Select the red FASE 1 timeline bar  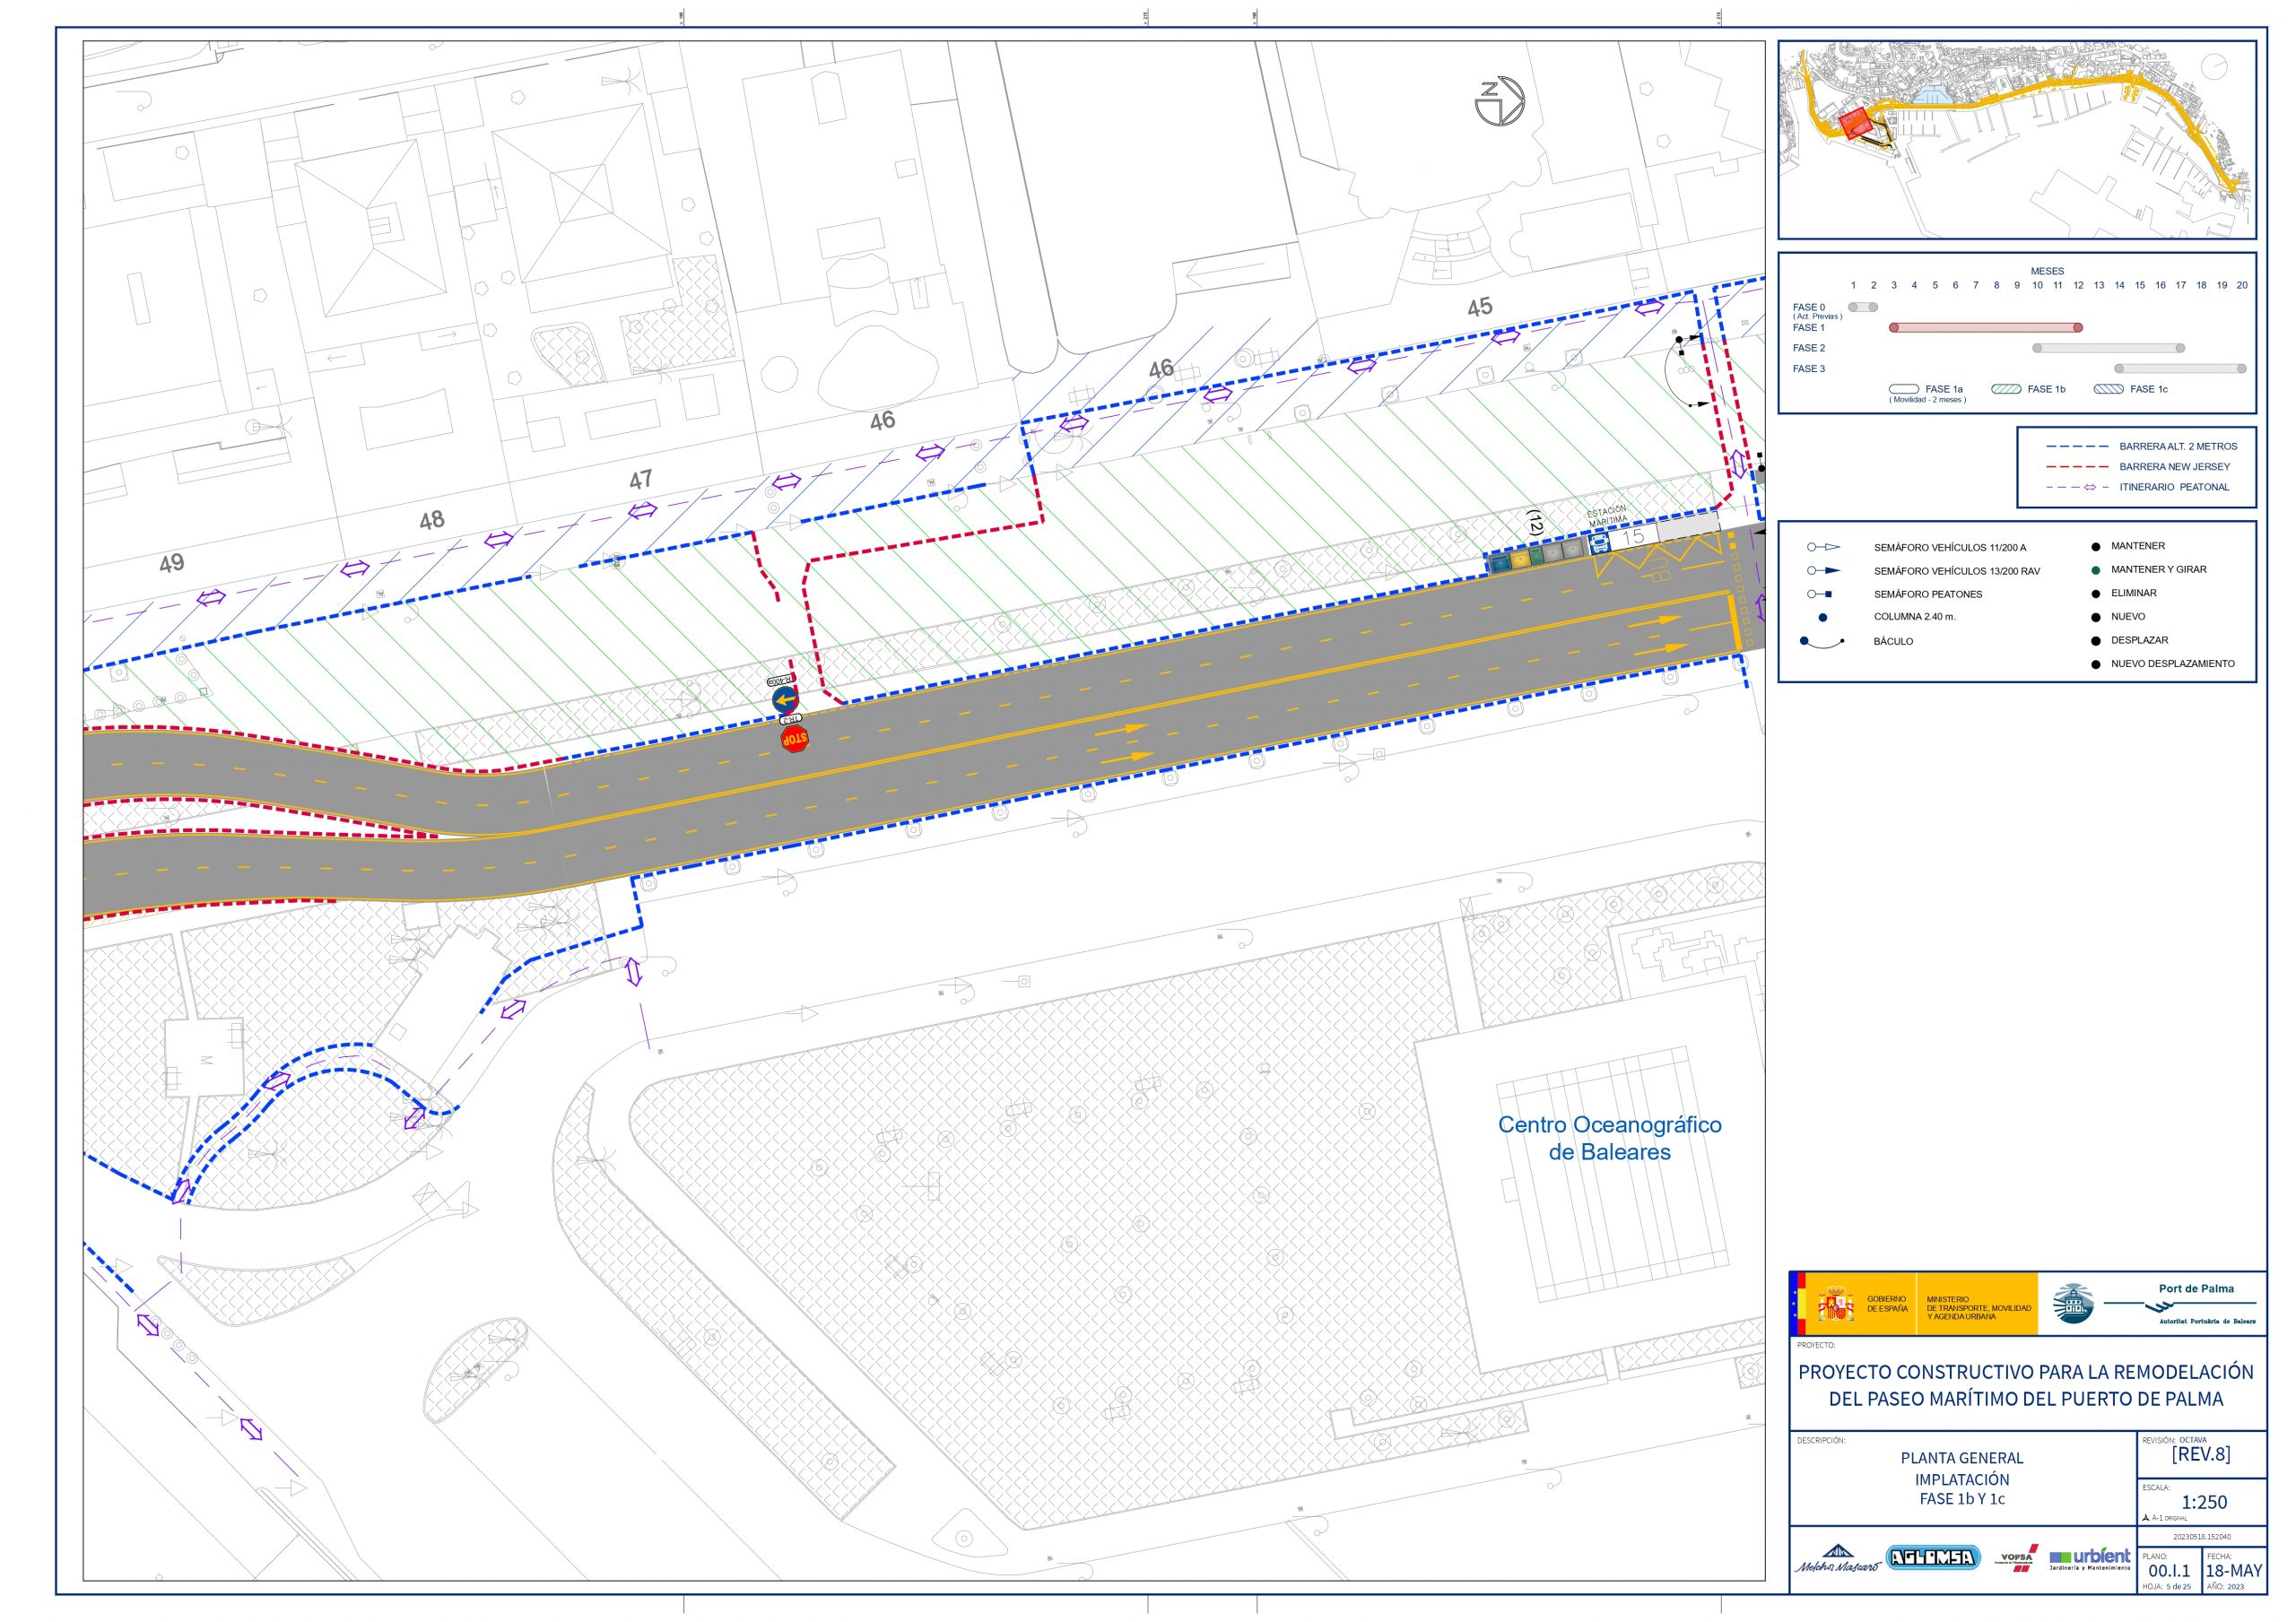click(x=1985, y=328)
